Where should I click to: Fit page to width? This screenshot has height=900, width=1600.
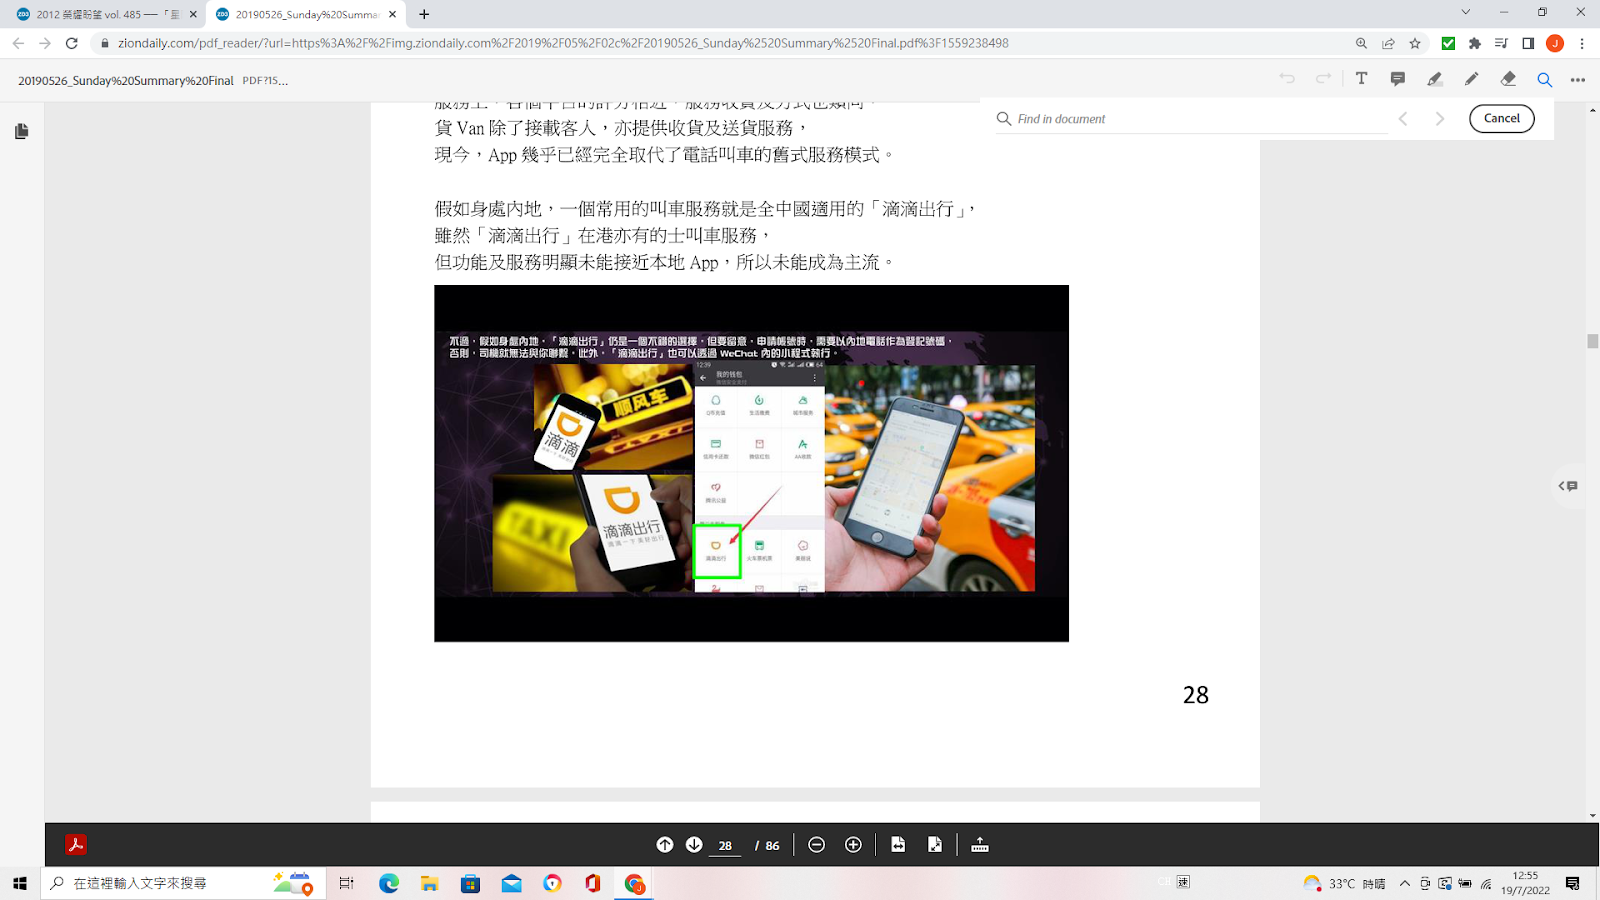(898, 845)
